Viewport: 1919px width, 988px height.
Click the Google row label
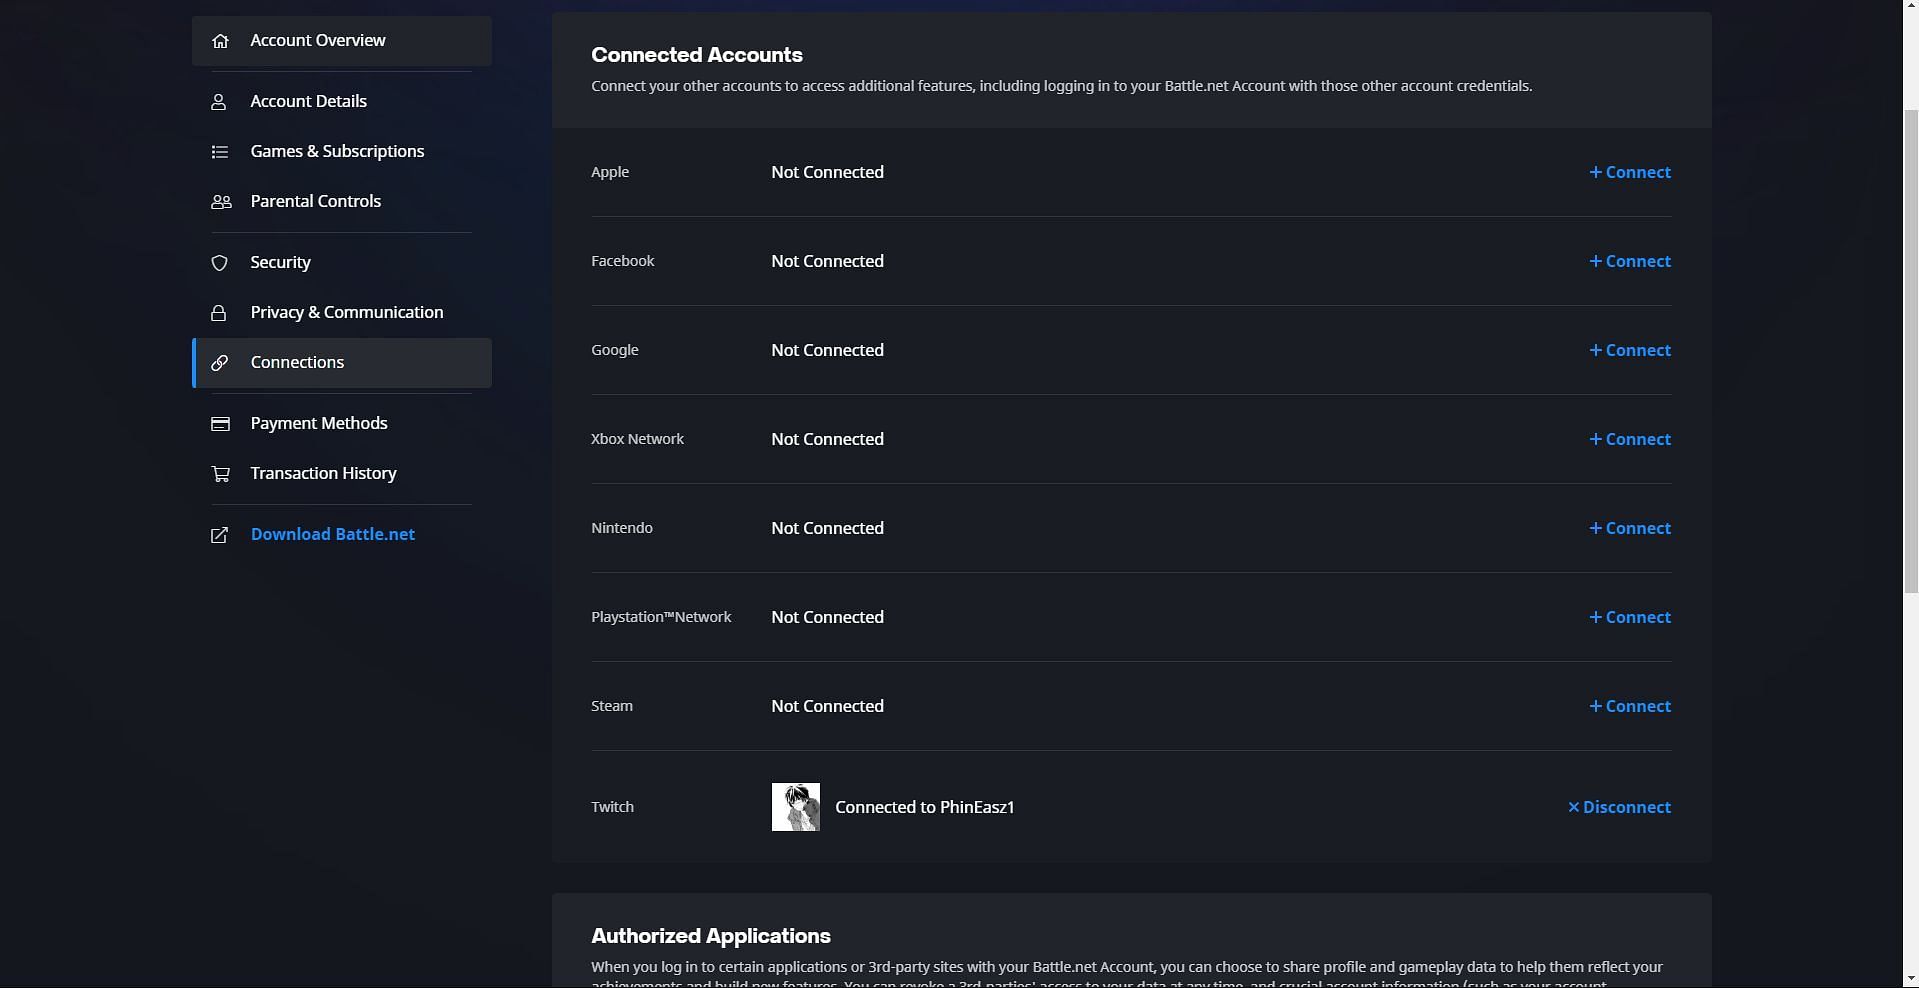[x=615, y=350]
